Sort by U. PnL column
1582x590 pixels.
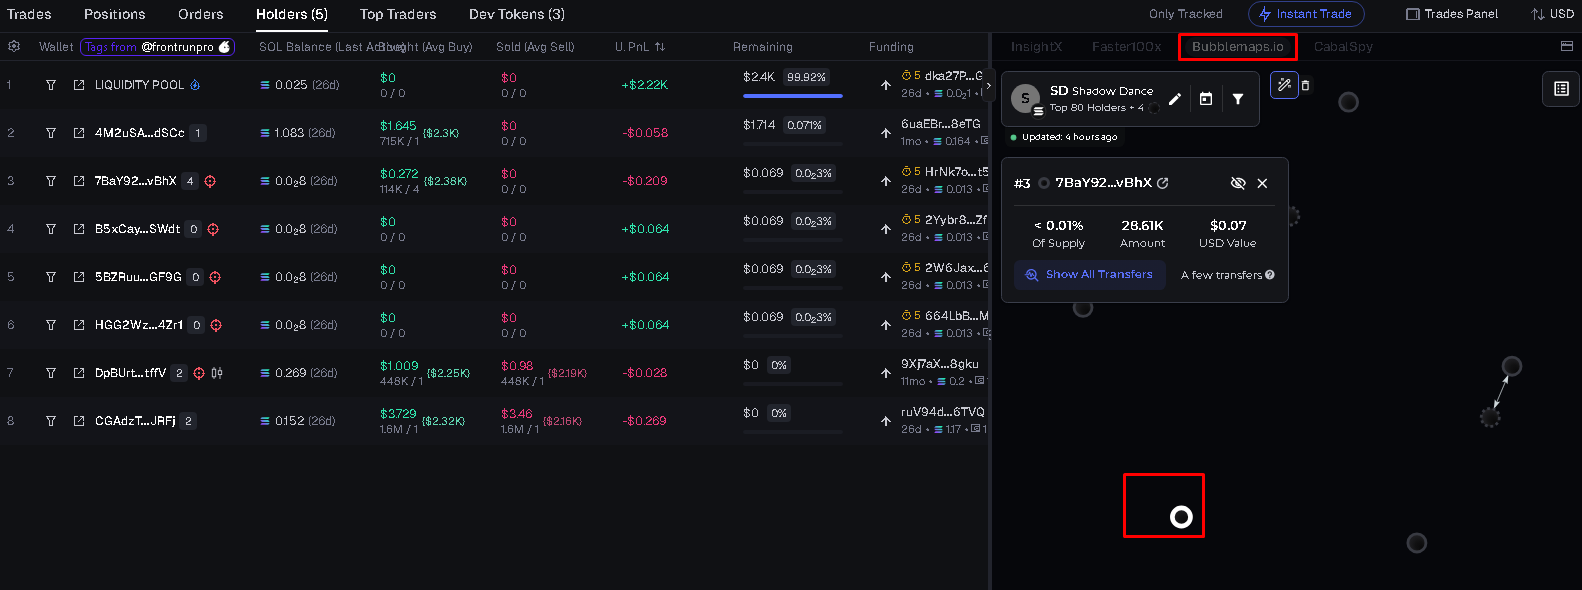pos(640,47)
